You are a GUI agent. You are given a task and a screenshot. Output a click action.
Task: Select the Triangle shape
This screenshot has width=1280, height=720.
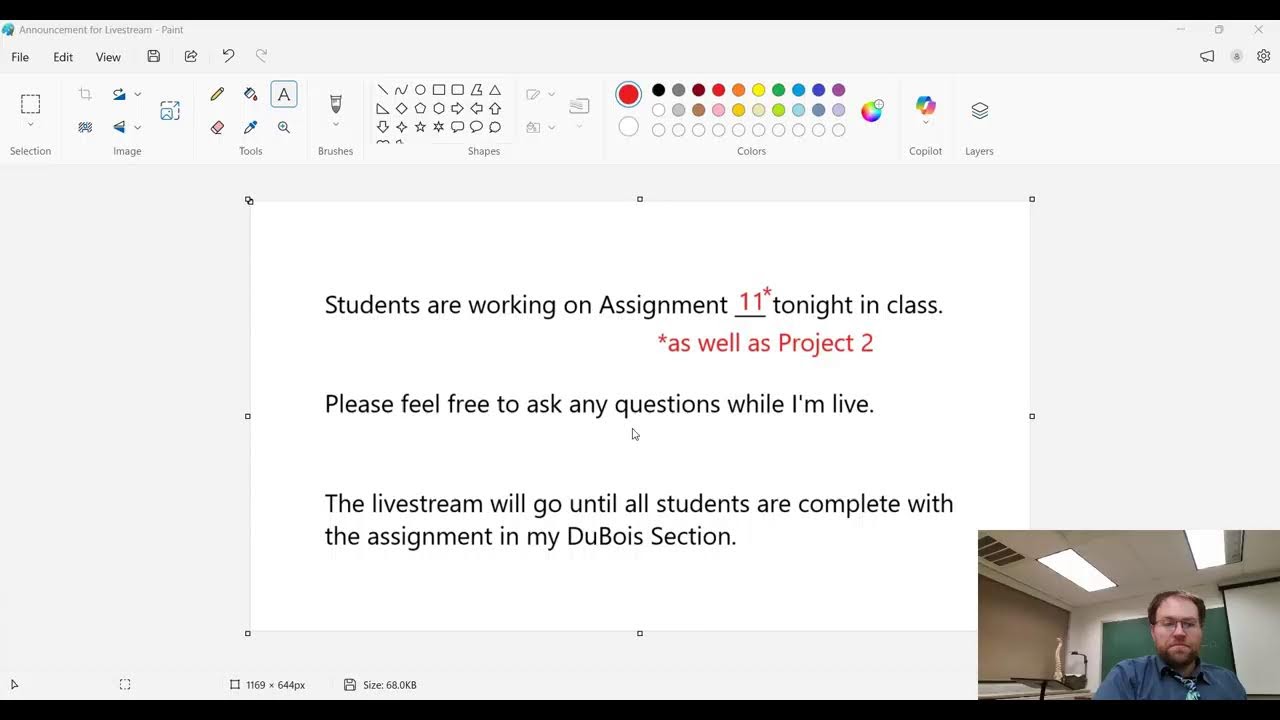click(x=495, y=90)
